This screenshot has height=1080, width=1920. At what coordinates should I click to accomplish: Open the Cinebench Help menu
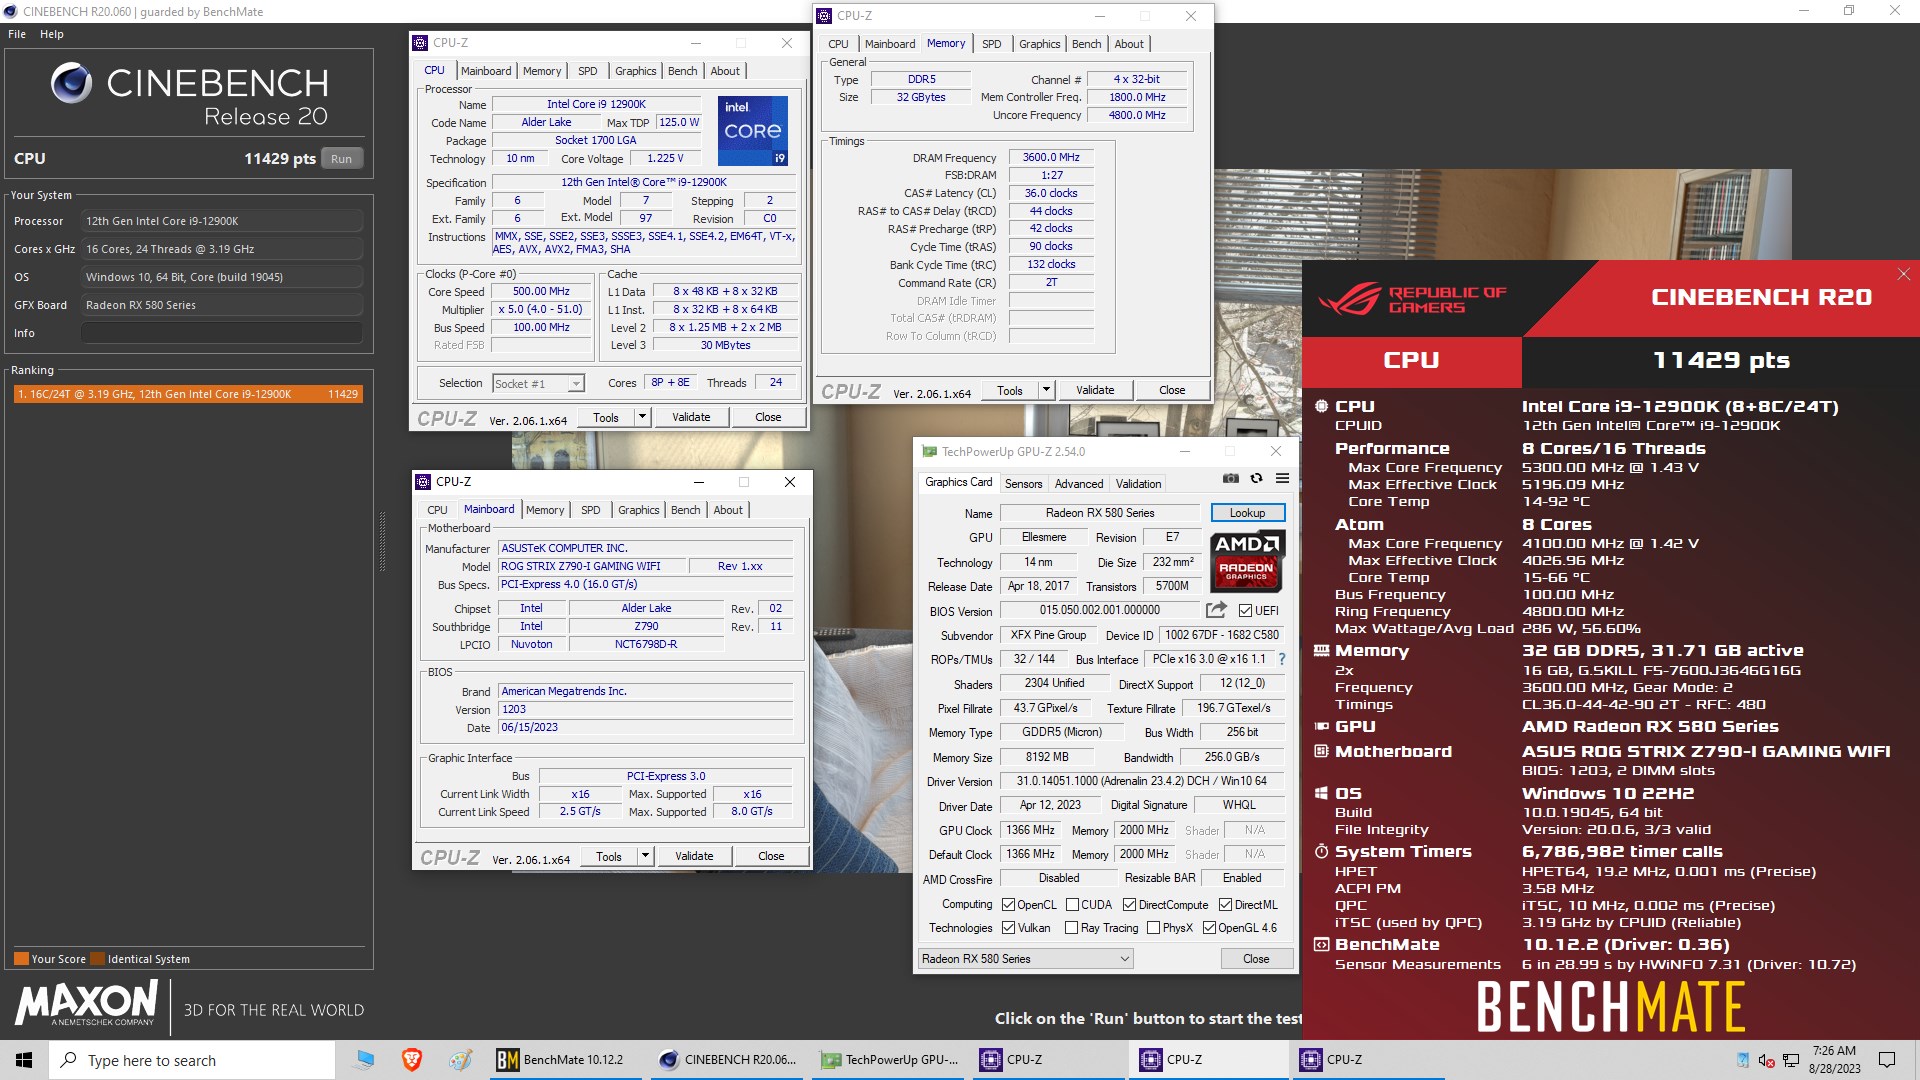click(x=52, y=34)
